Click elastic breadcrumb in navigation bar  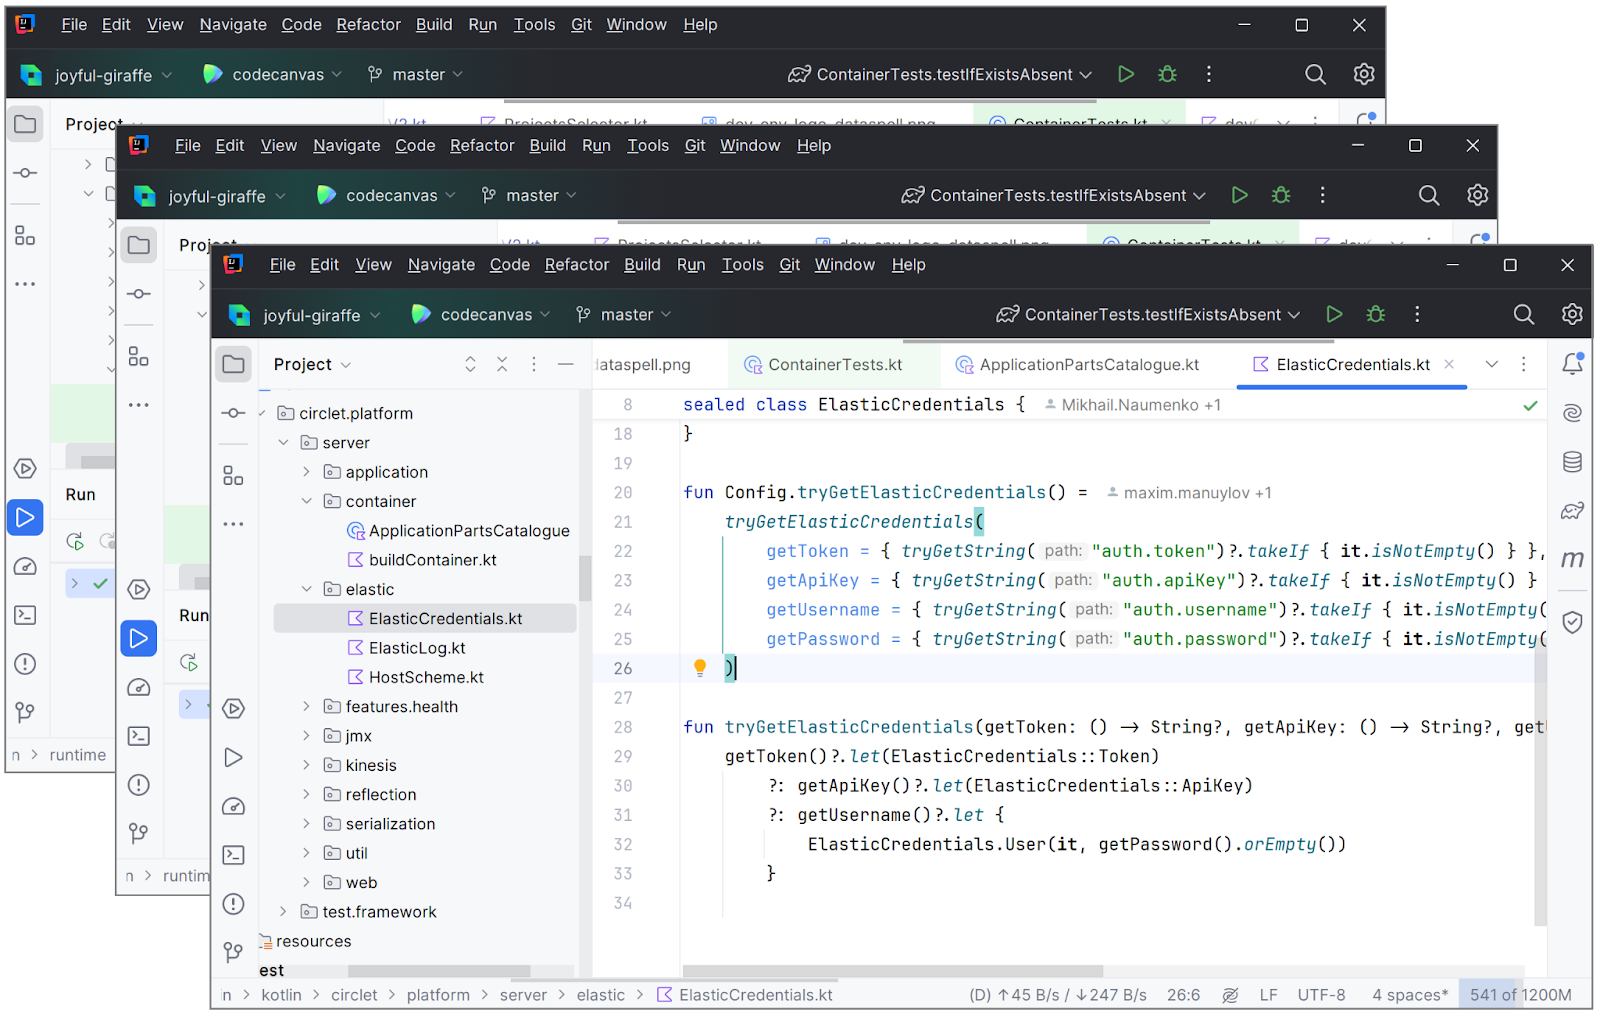(600, 995)
